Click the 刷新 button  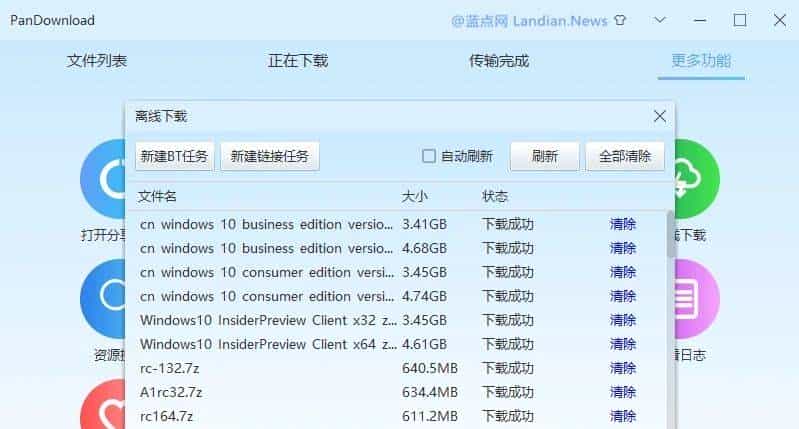tap(545, 156)
